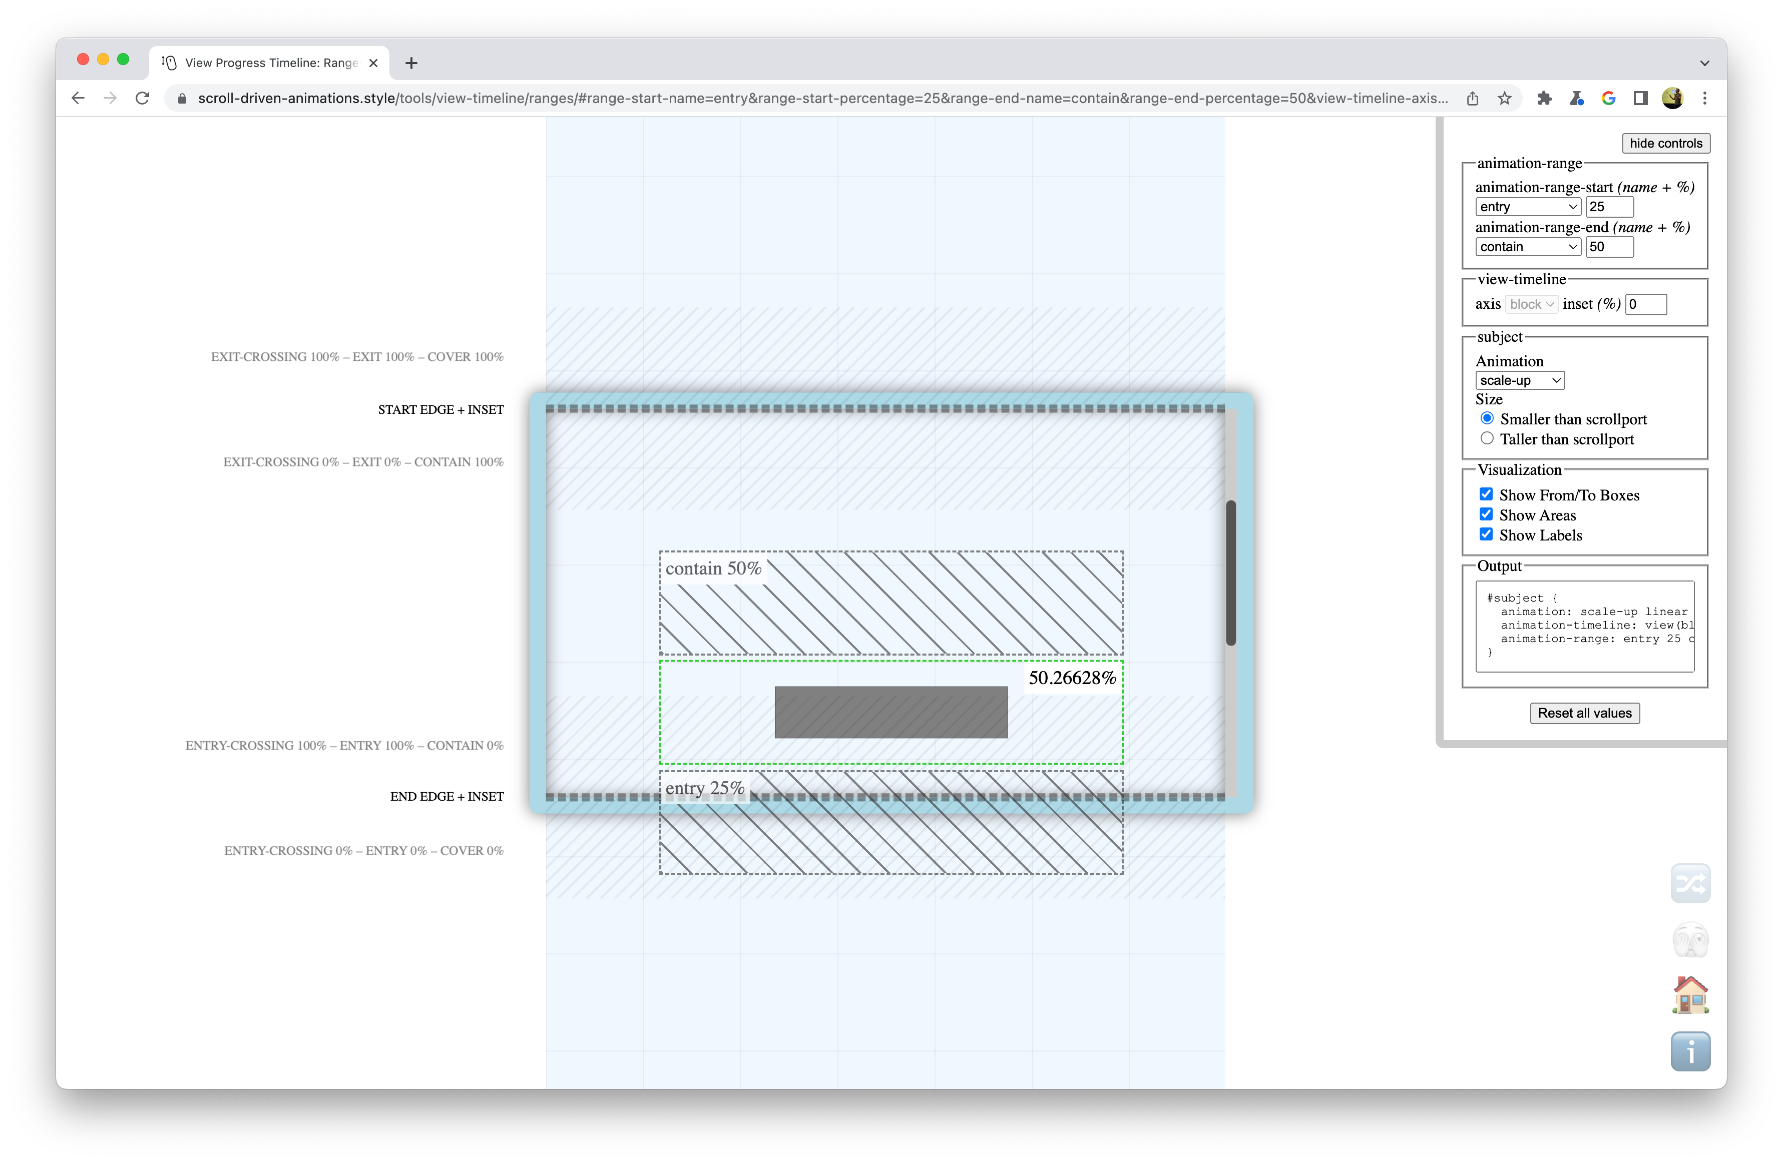This screenshot has width=1783, height=1163.
Task: Open a new browser tab
Action: [x=411, y=63]
